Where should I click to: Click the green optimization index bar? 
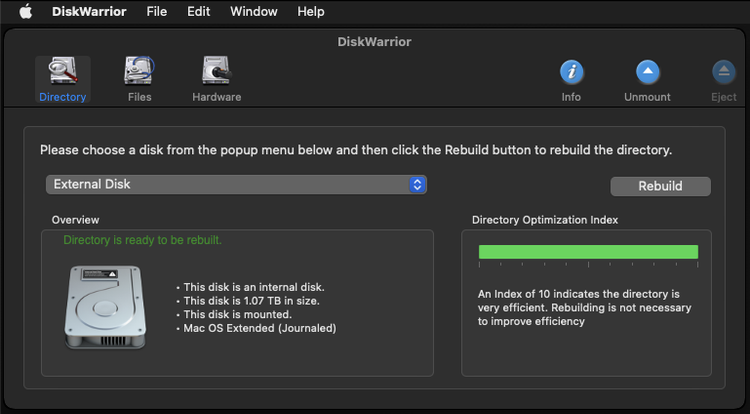coord(588,252)
